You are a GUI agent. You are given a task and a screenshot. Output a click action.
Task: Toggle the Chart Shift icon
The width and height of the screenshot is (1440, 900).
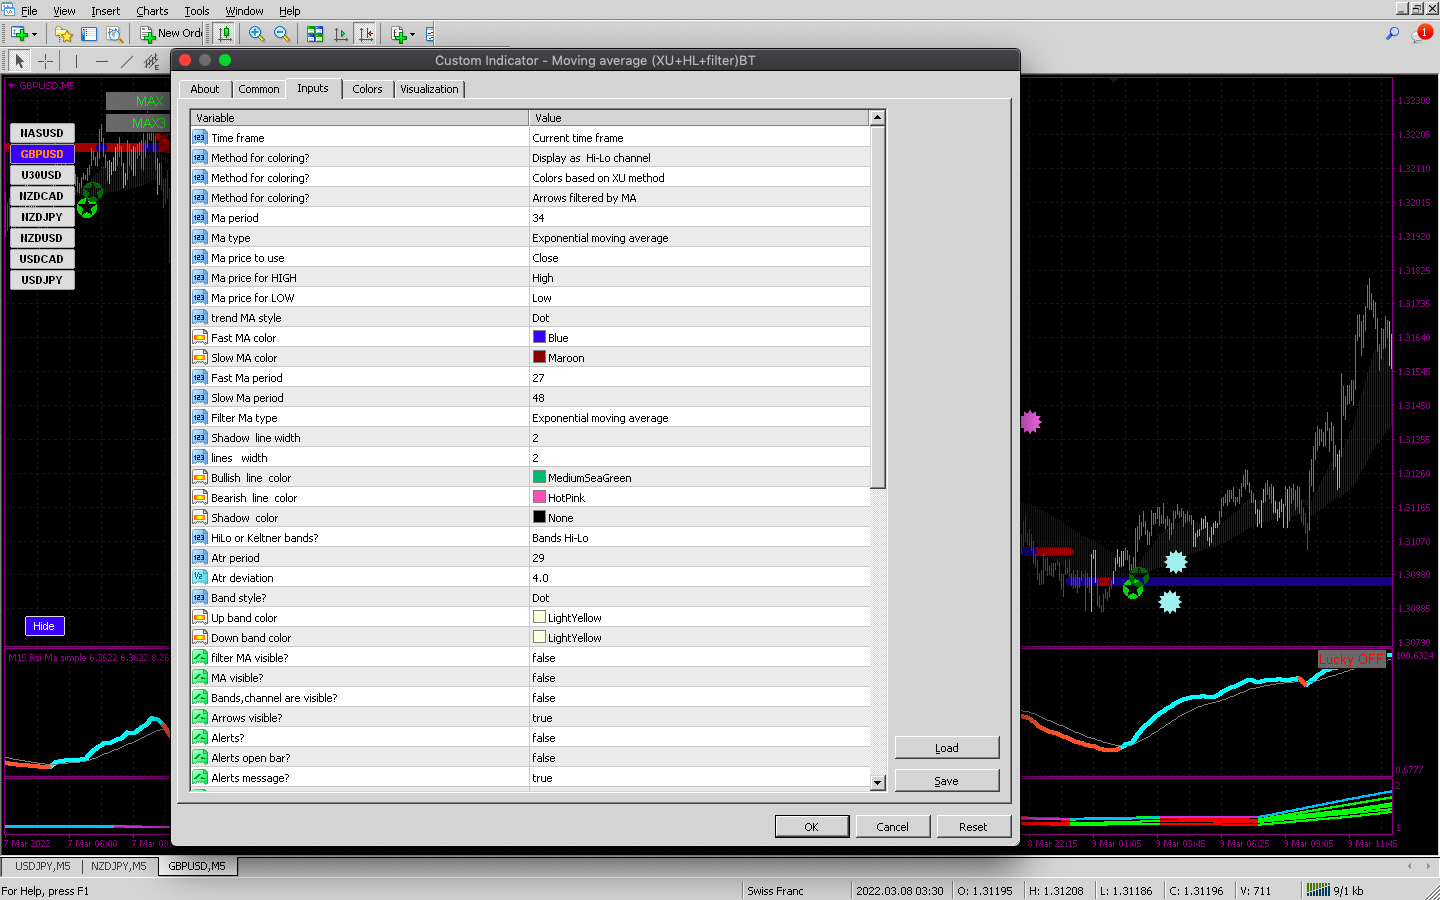(x=366, y=34)
